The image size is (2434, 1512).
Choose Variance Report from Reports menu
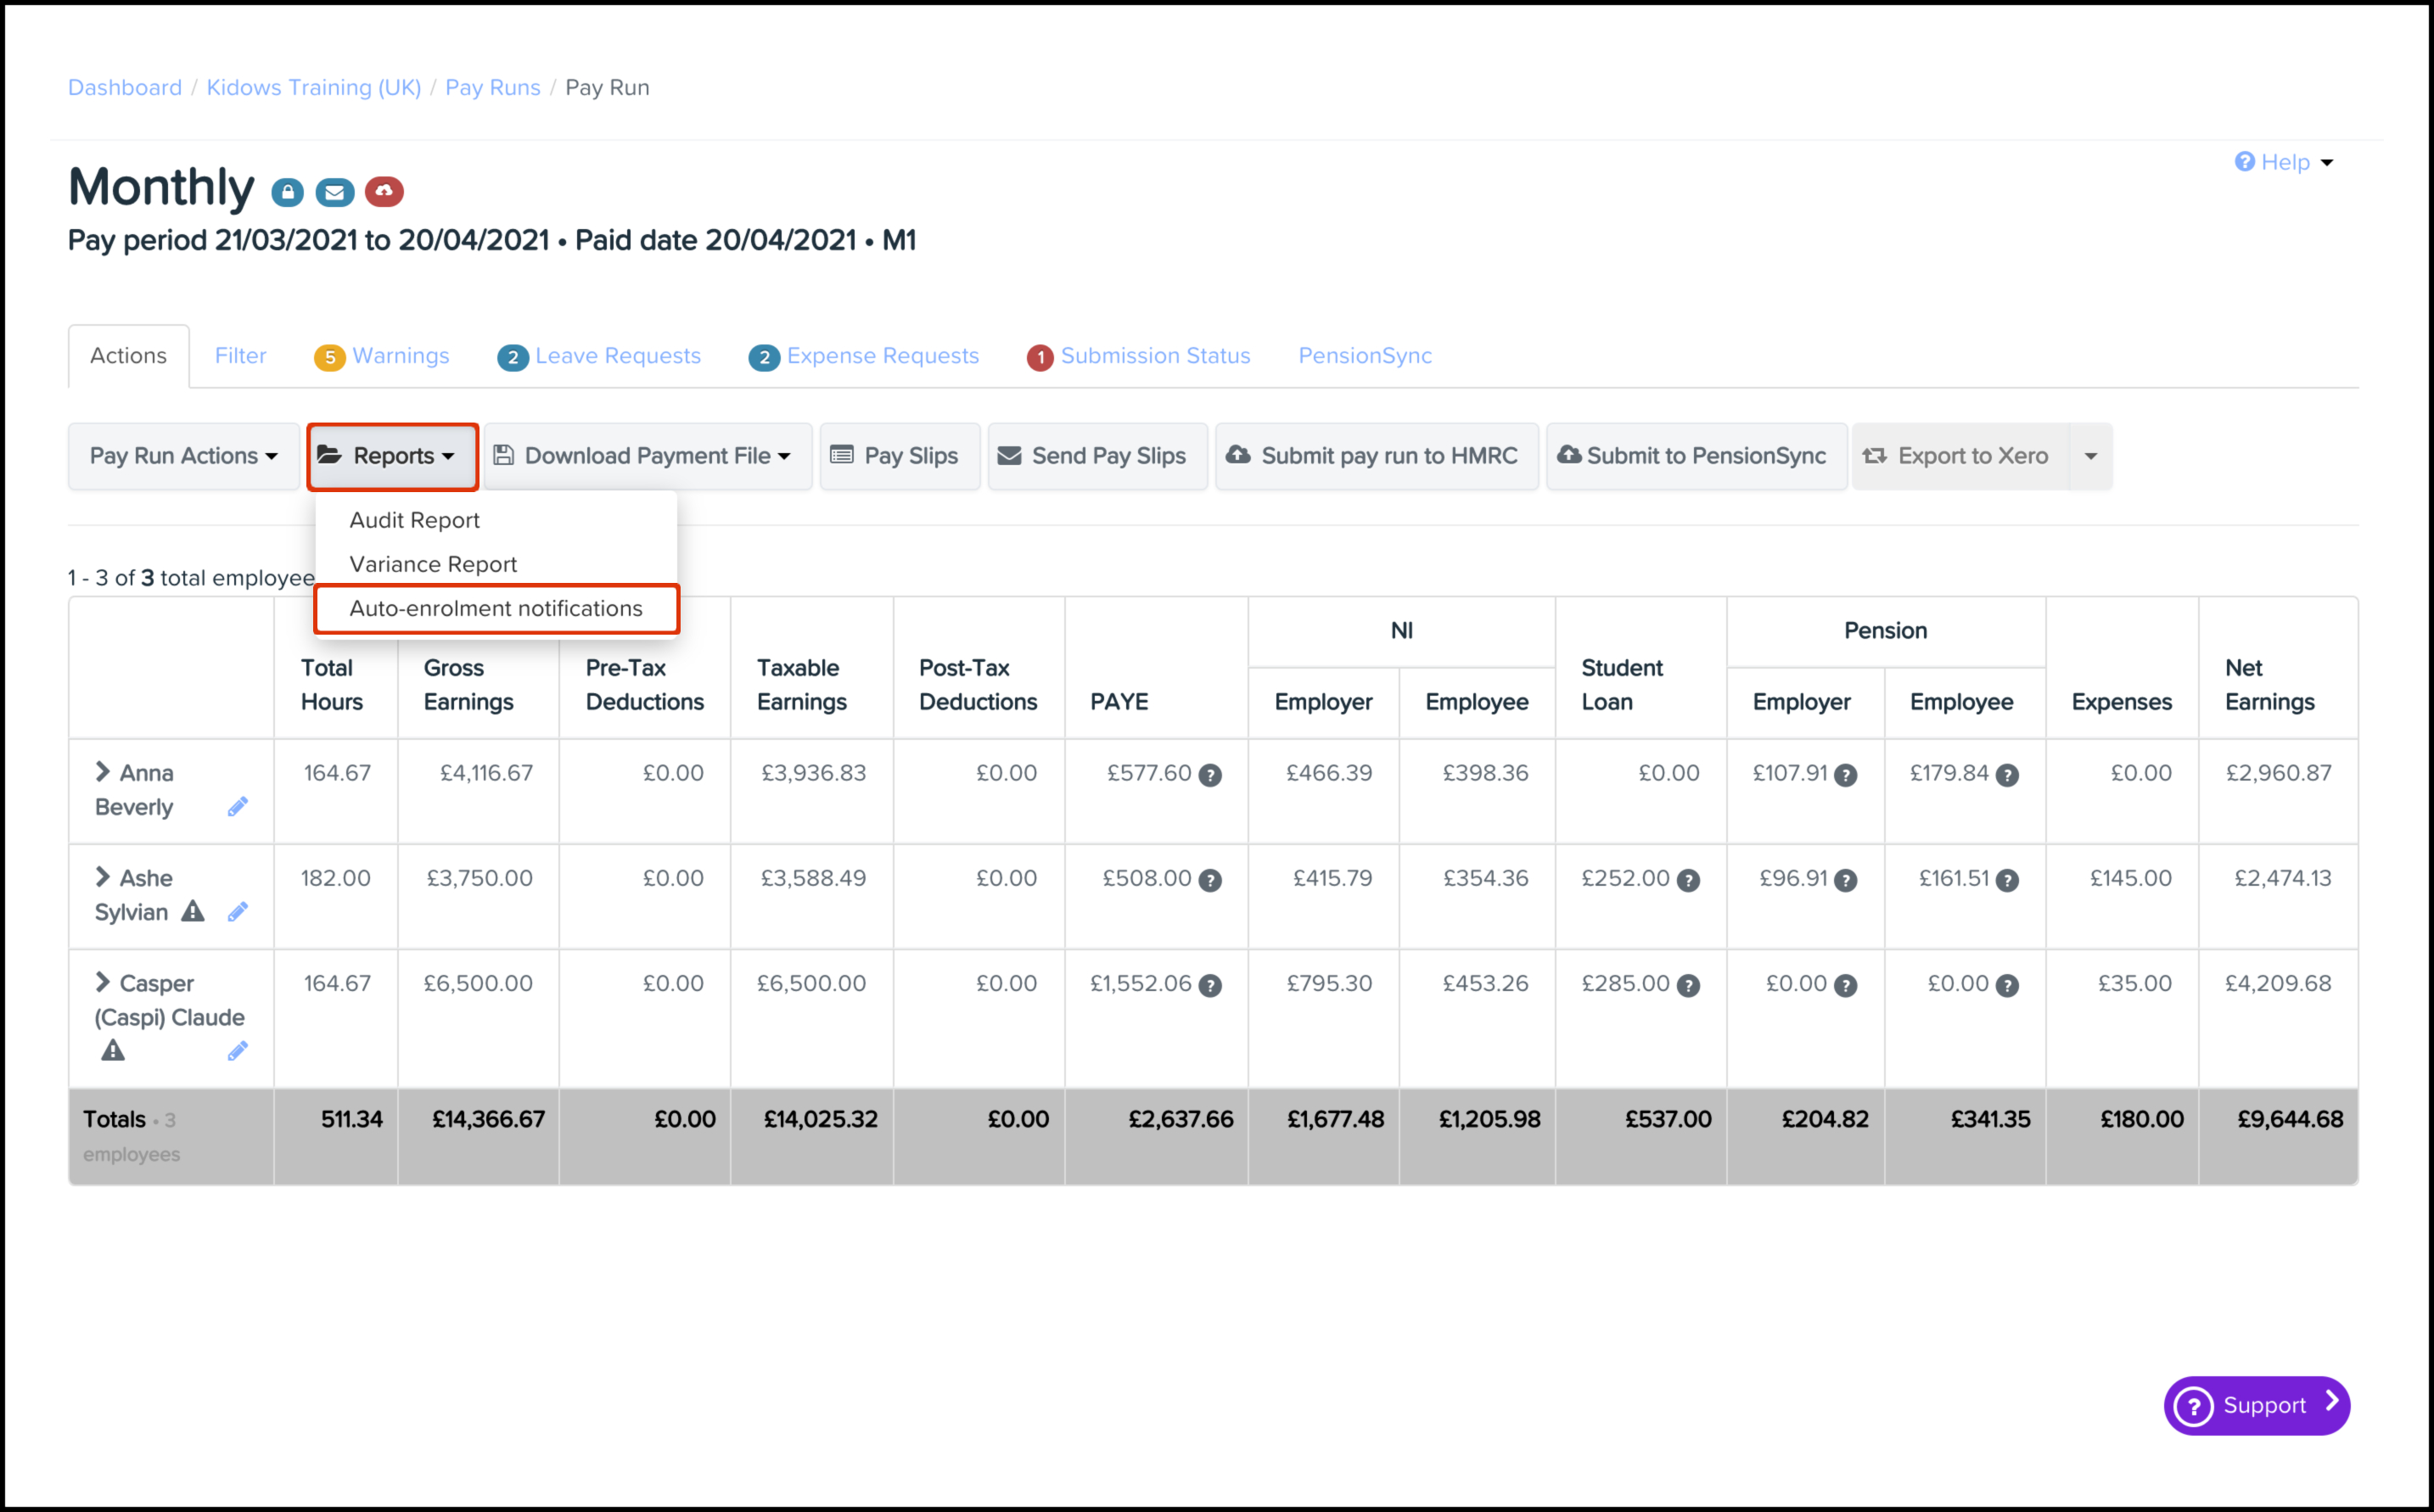[433, 564]
